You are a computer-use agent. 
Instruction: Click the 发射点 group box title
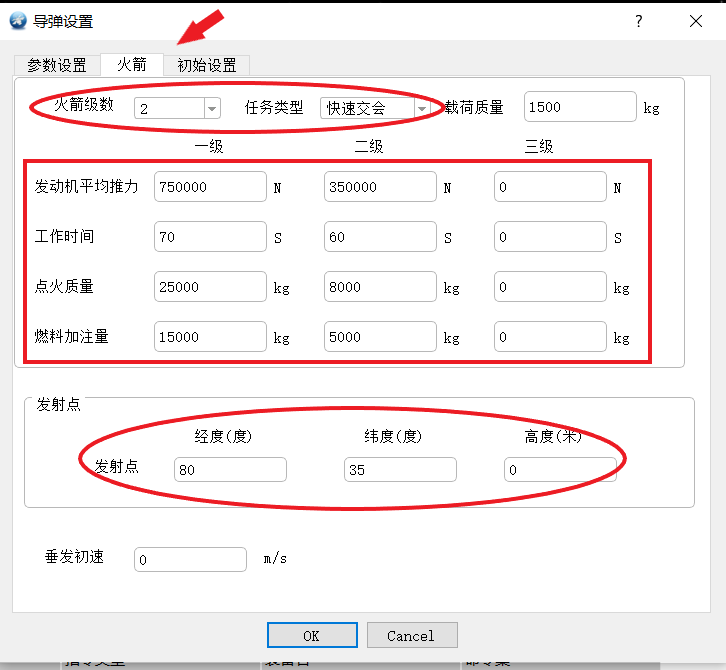click(58, 404)
